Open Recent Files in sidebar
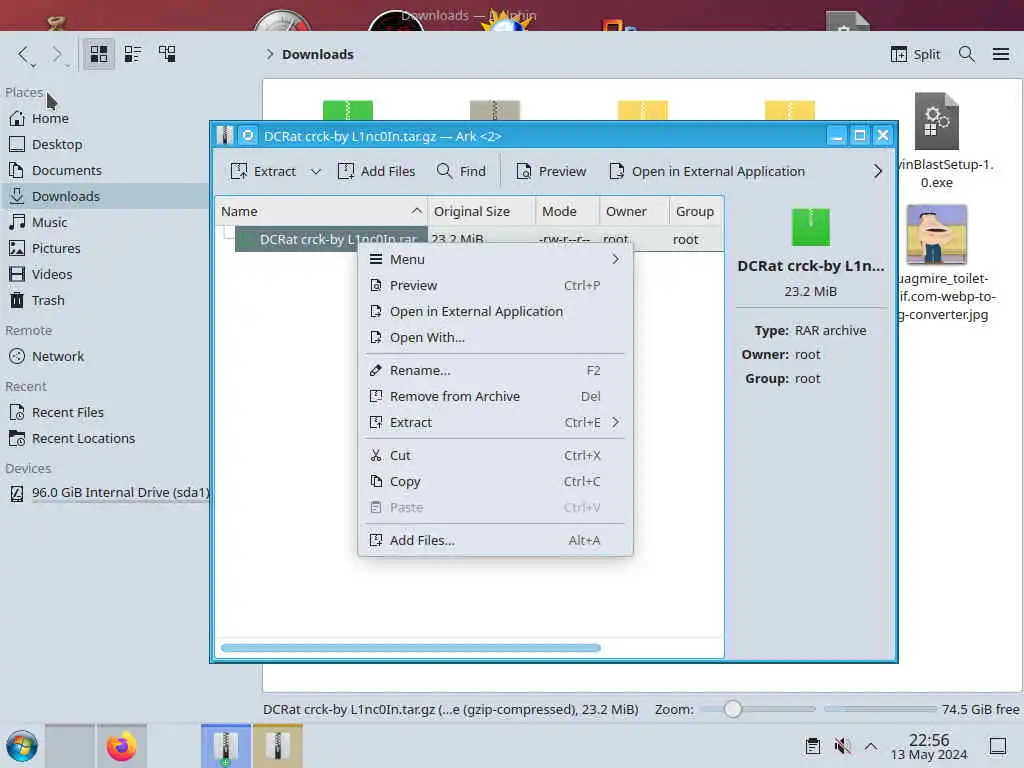The width and height of the screenshot is (1024, 768). 104,413
